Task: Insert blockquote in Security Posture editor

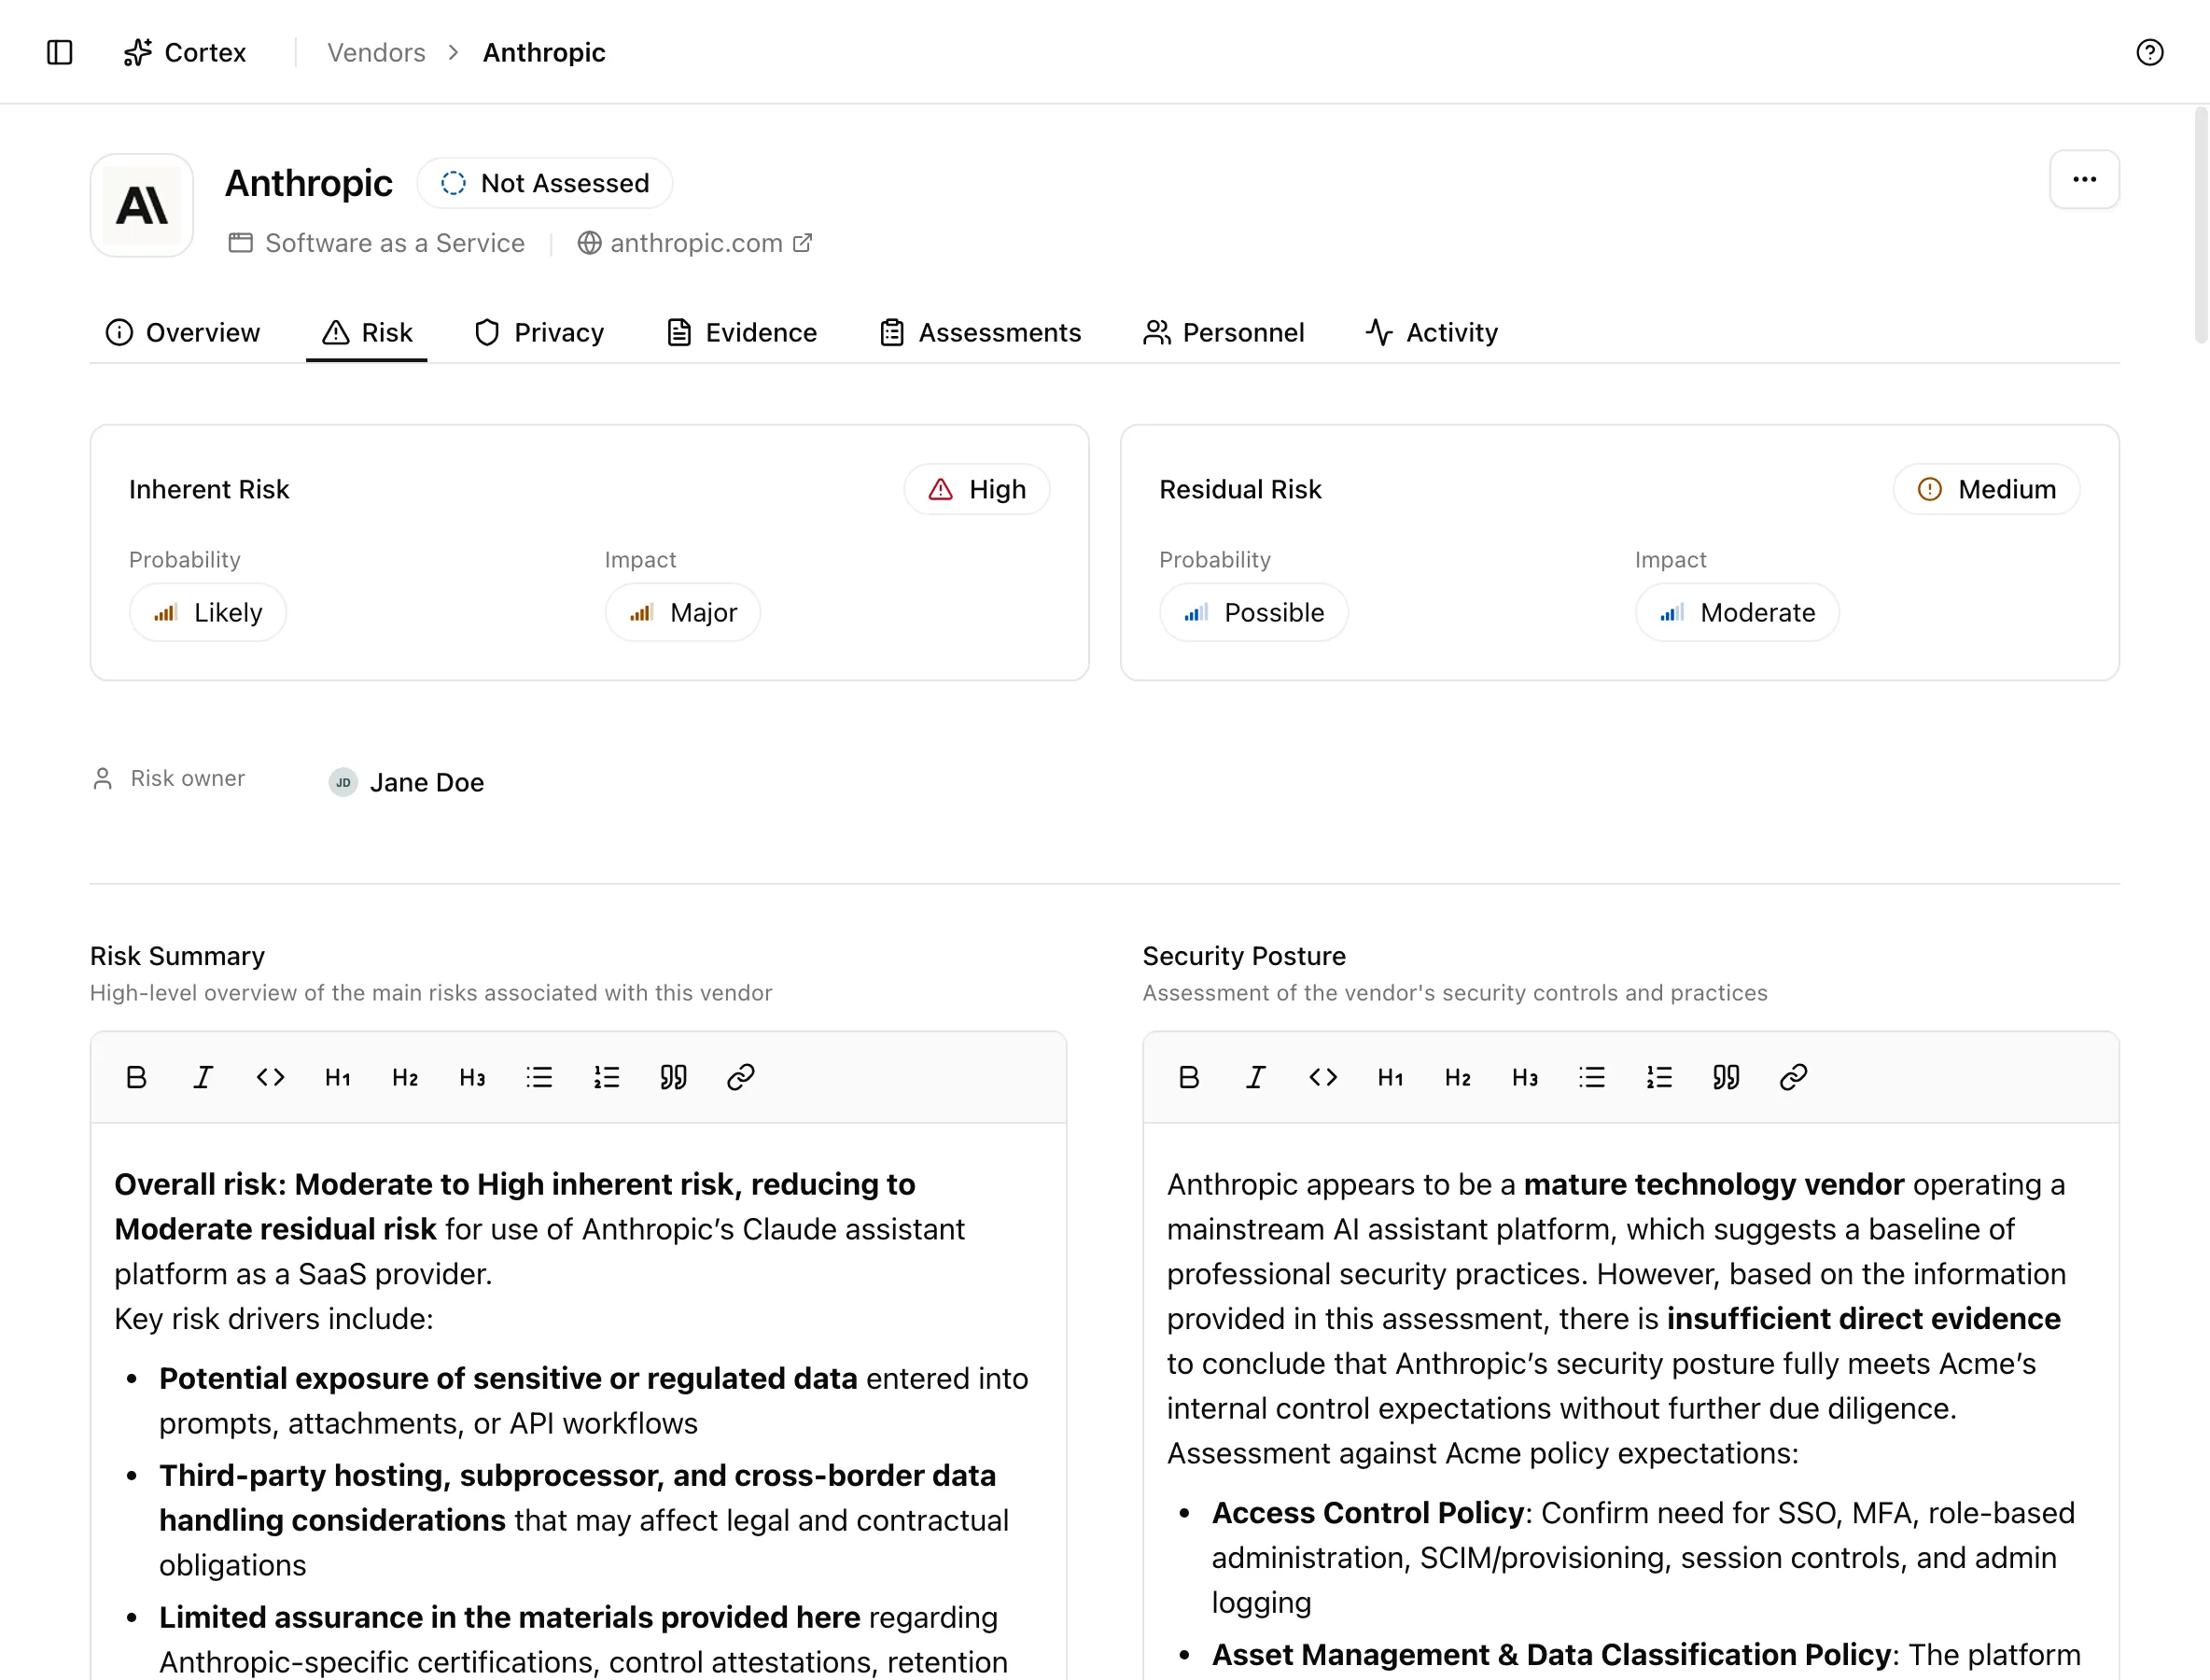Action: coord(1726,1077)
